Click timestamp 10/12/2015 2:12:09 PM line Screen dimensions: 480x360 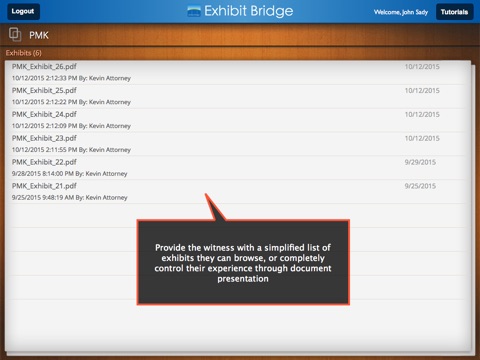point(71,126)
